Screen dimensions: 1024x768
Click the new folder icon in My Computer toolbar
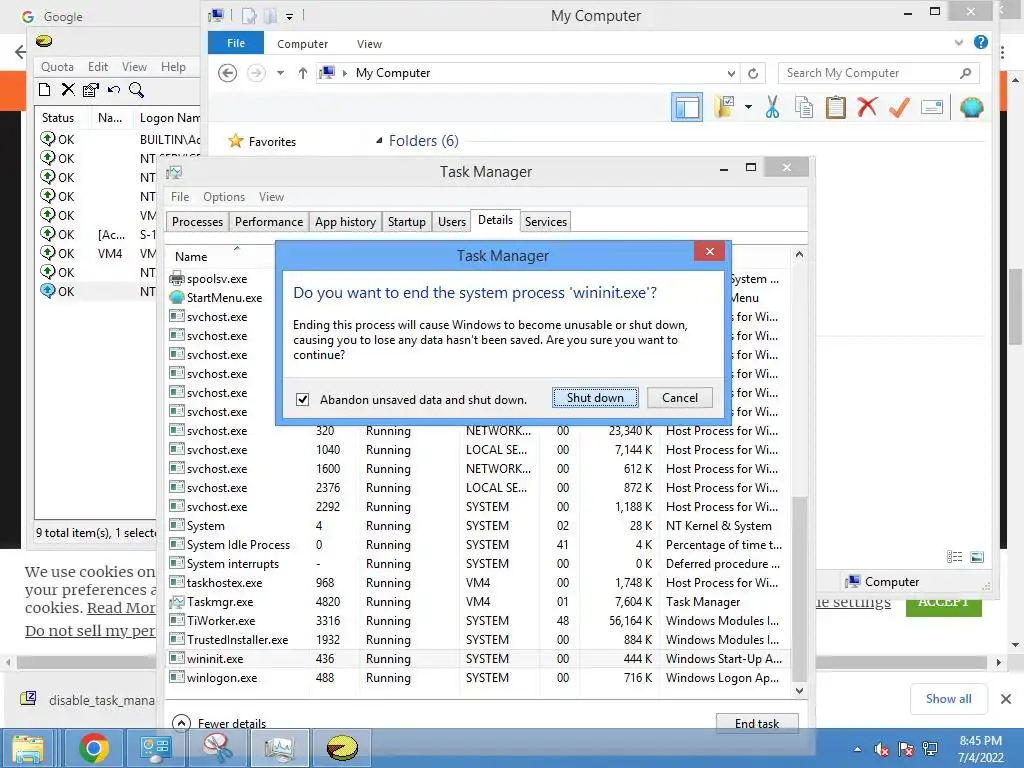tap(724, 106)
